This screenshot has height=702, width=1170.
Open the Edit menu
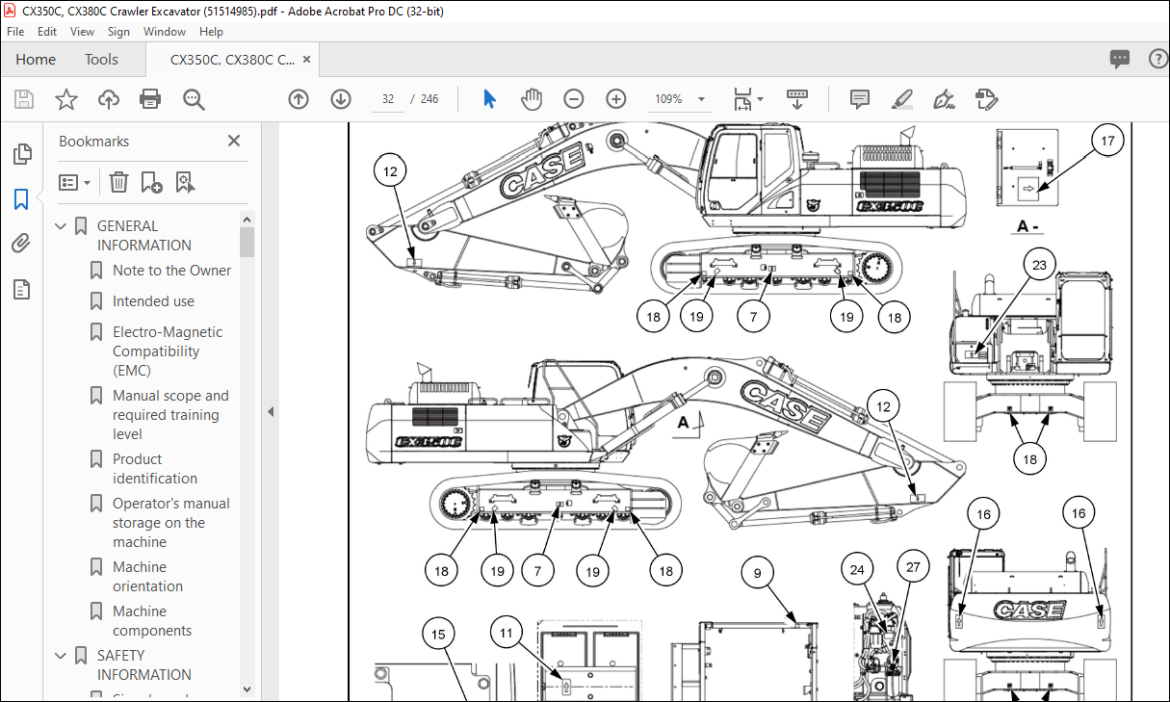(47, 31)
